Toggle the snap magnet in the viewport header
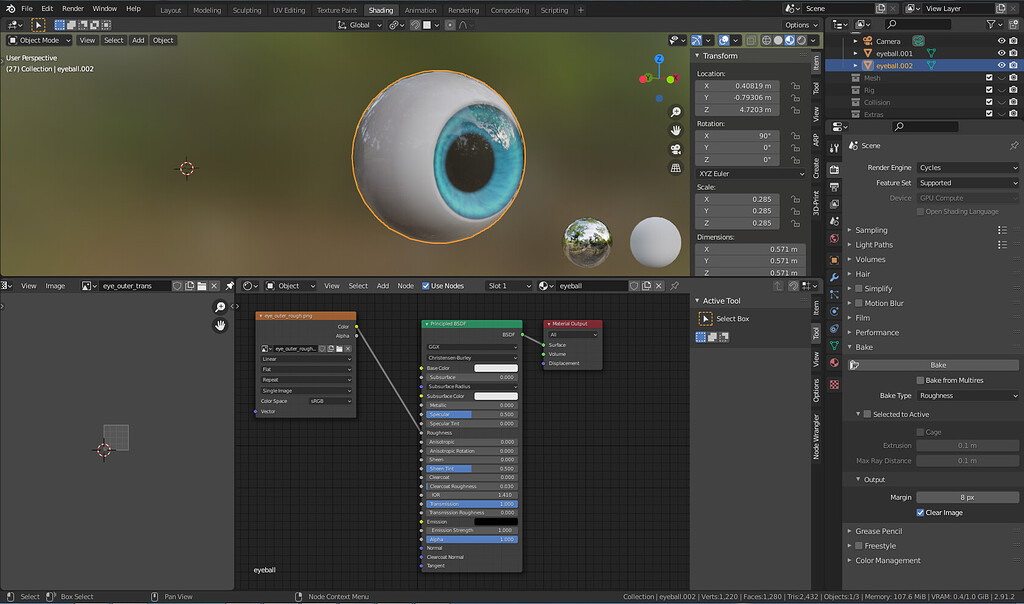 414,27
